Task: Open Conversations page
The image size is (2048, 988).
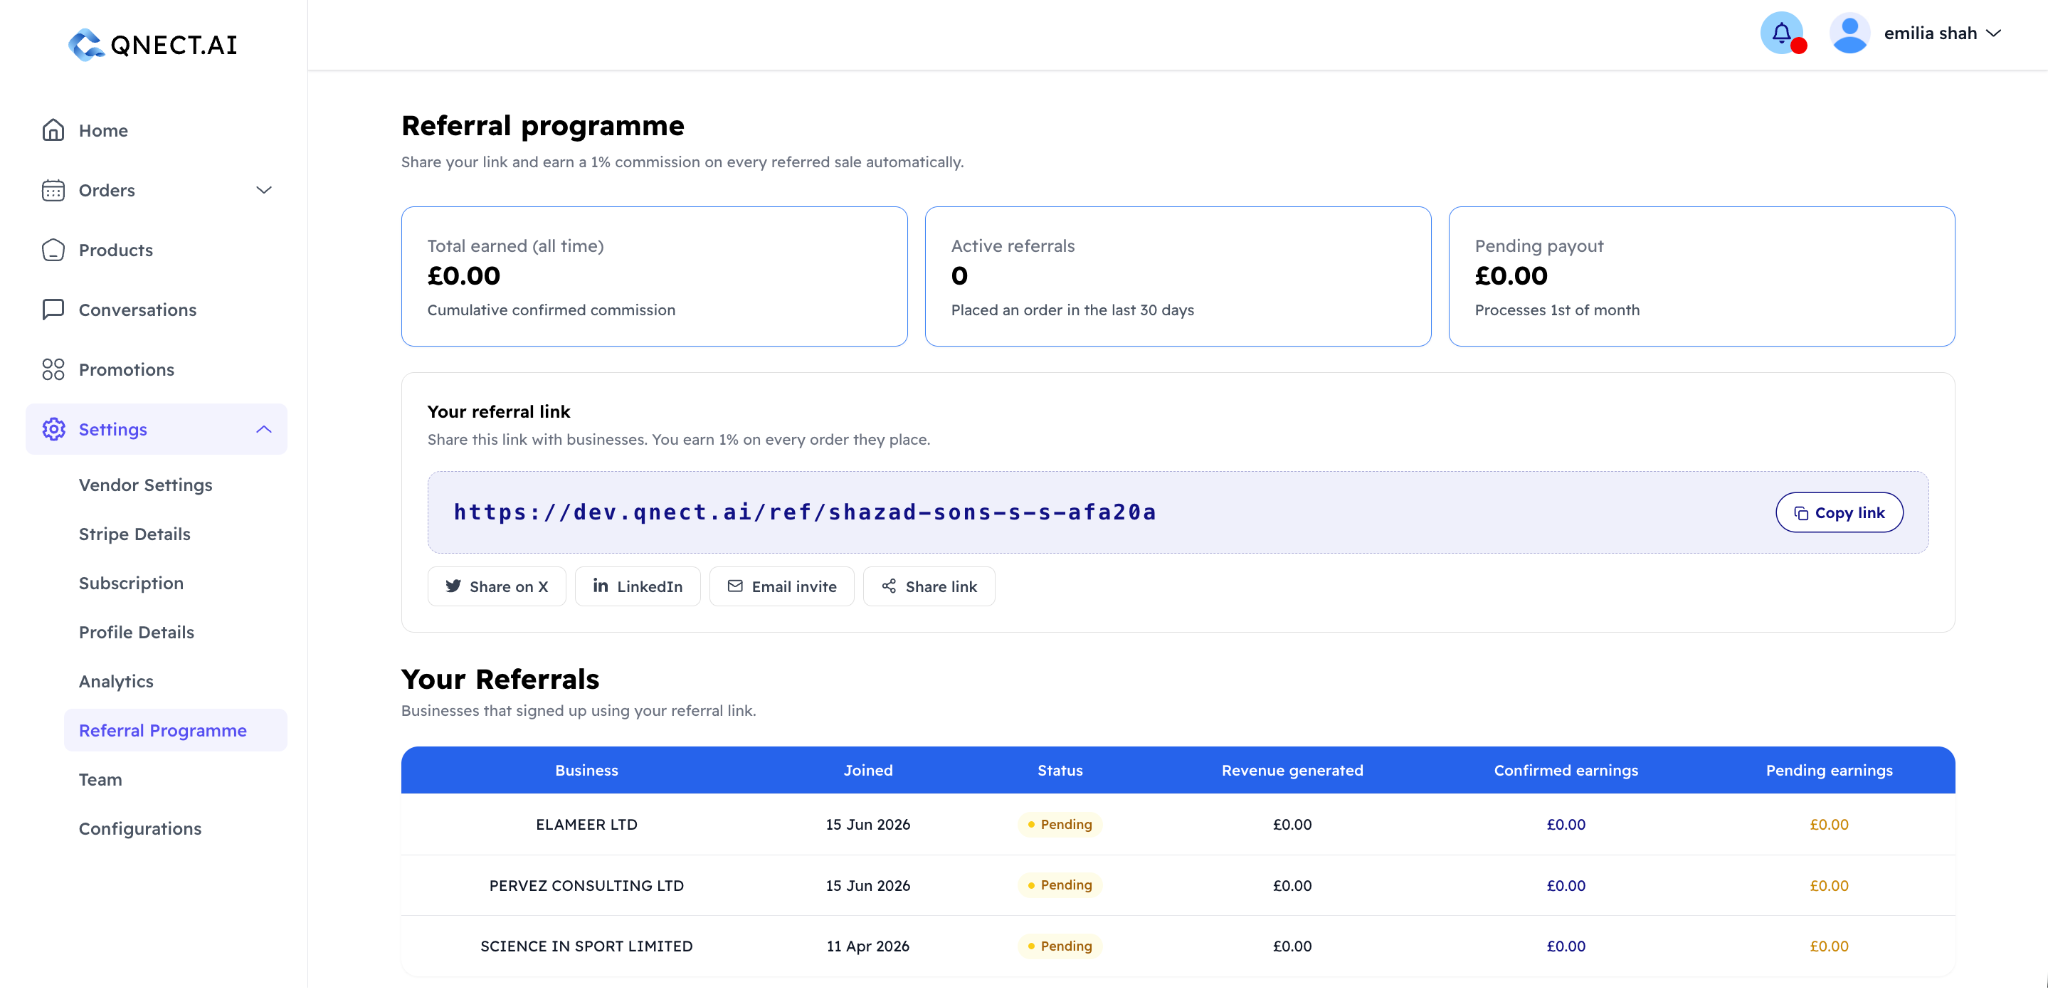Action: tap(138, 310)
